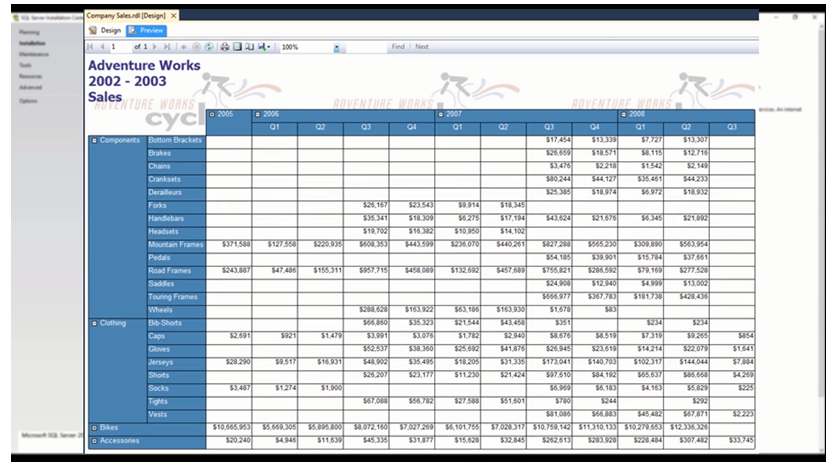Select the Road Frames row header
This screenshot has width=830, height=464.
[176, 271]
